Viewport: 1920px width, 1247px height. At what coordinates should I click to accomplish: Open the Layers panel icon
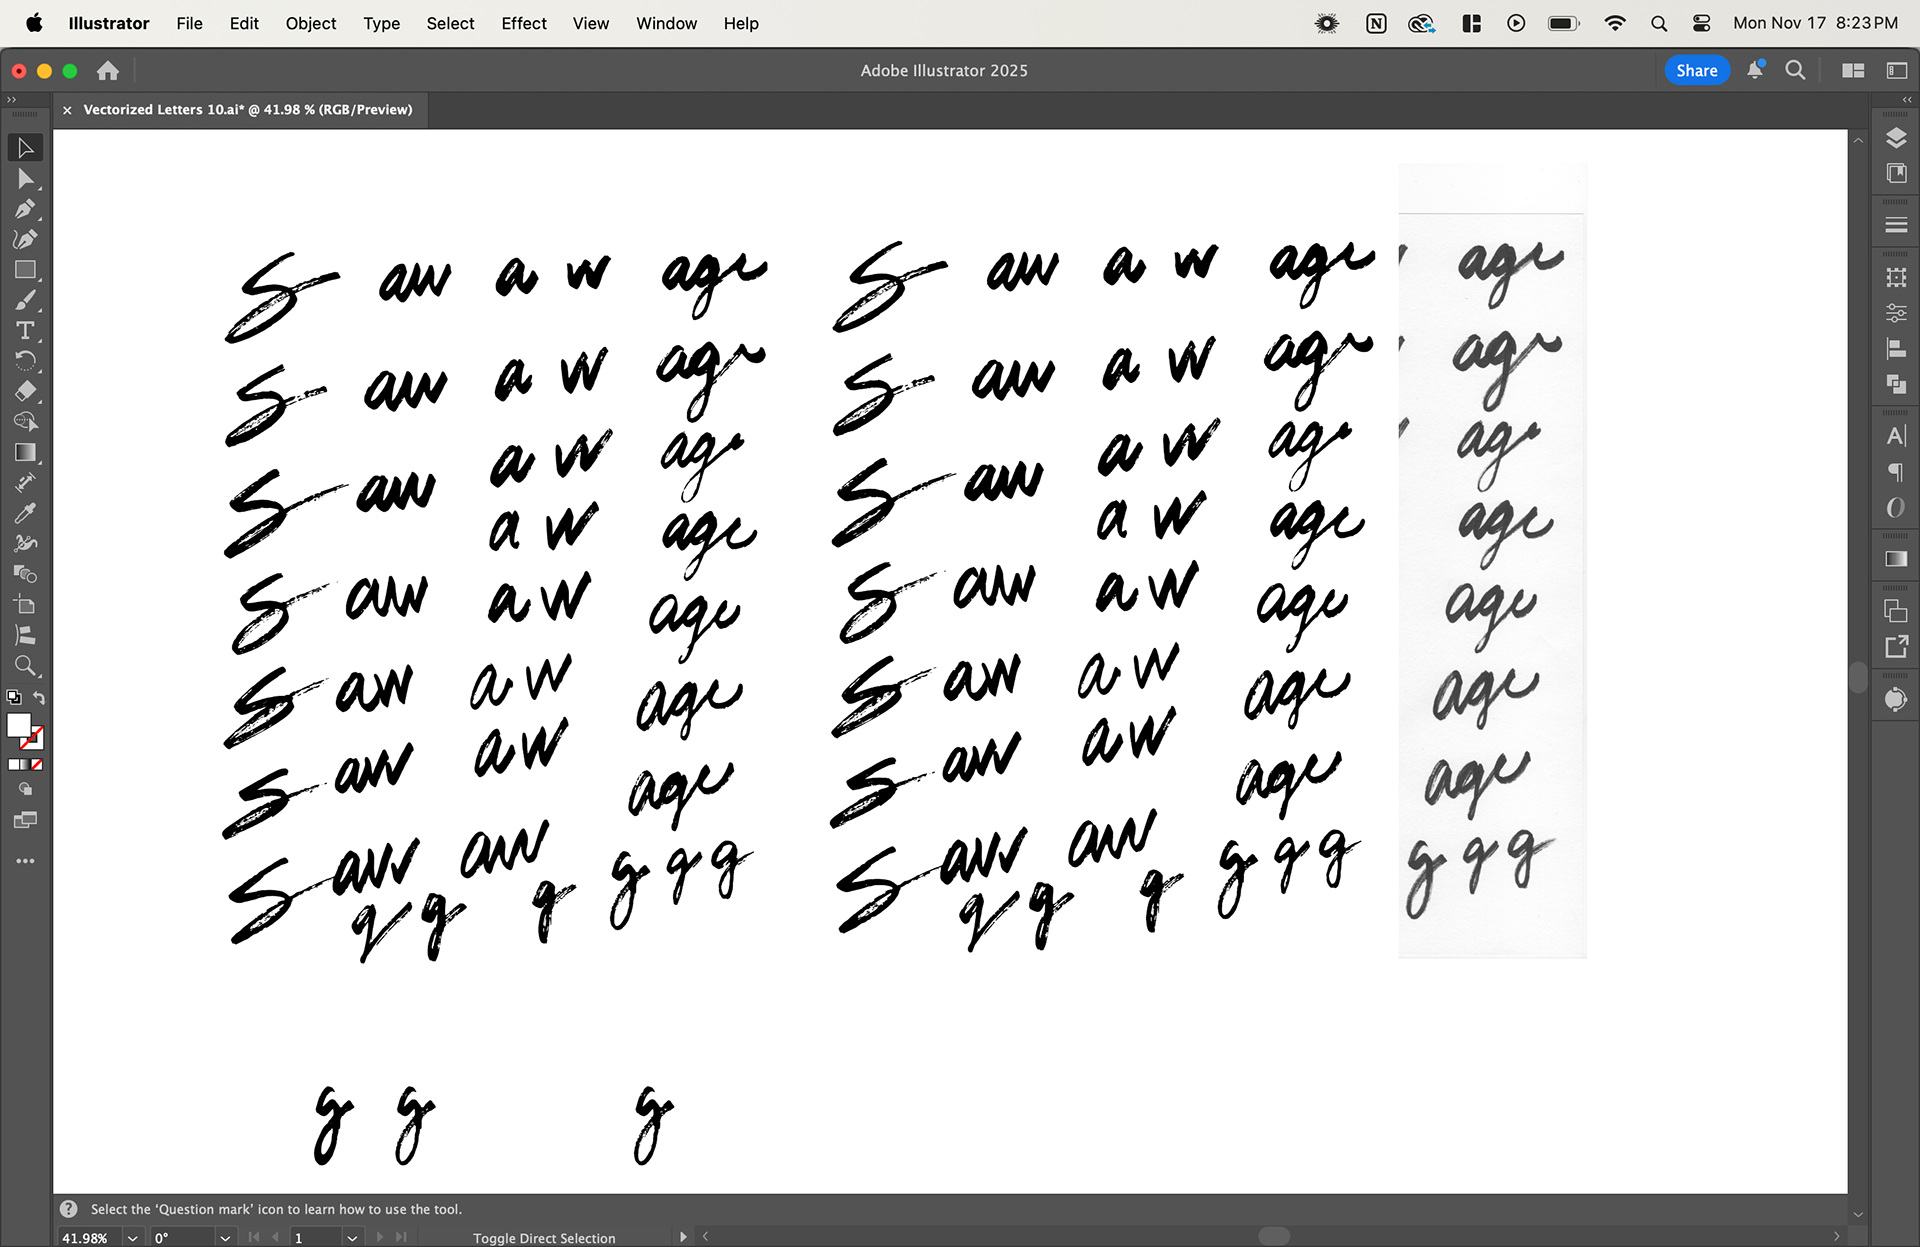[1895, 139]
